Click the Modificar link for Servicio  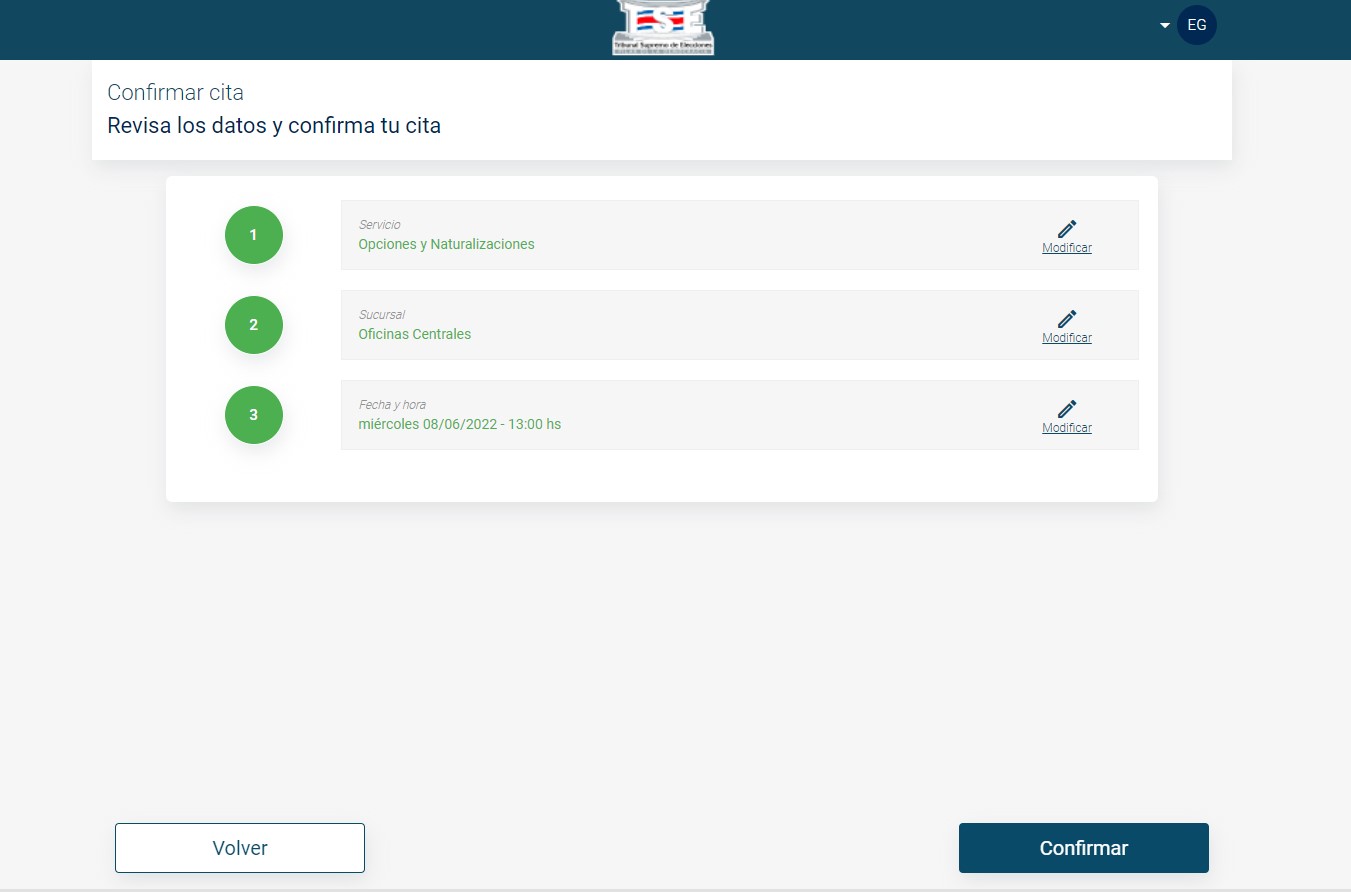click(1067, 248)
